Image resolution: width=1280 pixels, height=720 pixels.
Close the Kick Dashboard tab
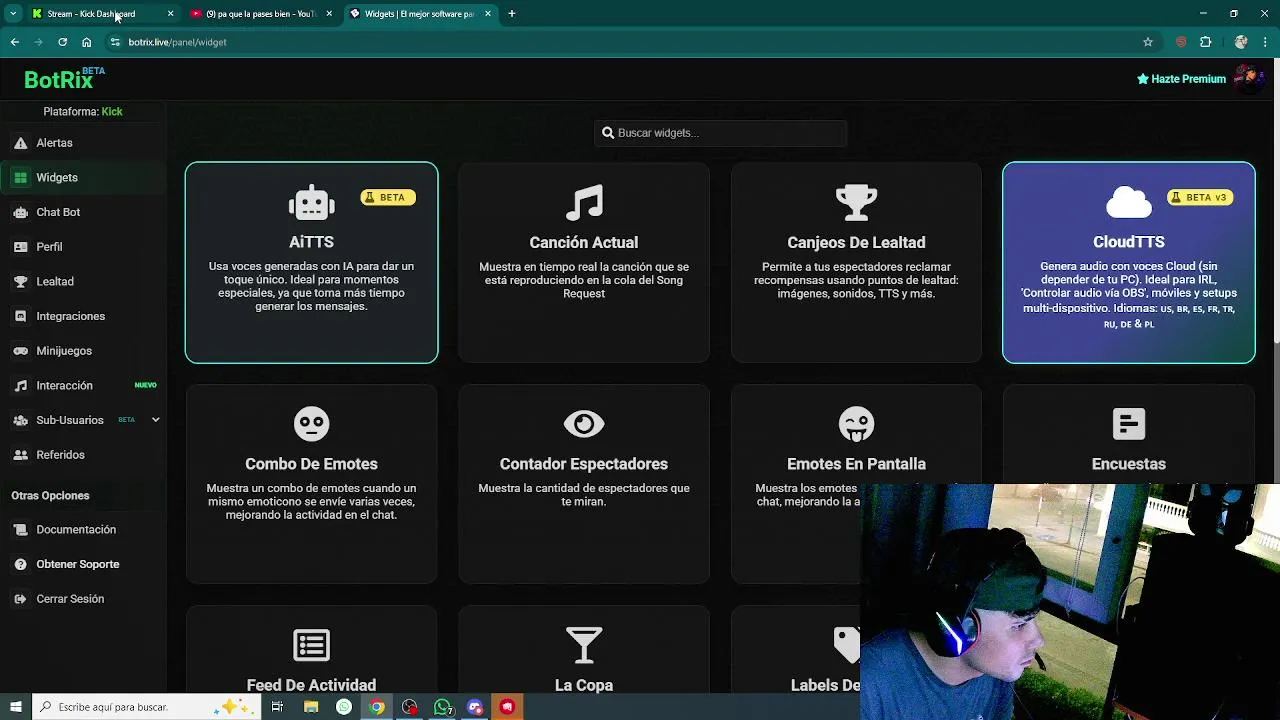pyautogui.click(x=170, y=14)
